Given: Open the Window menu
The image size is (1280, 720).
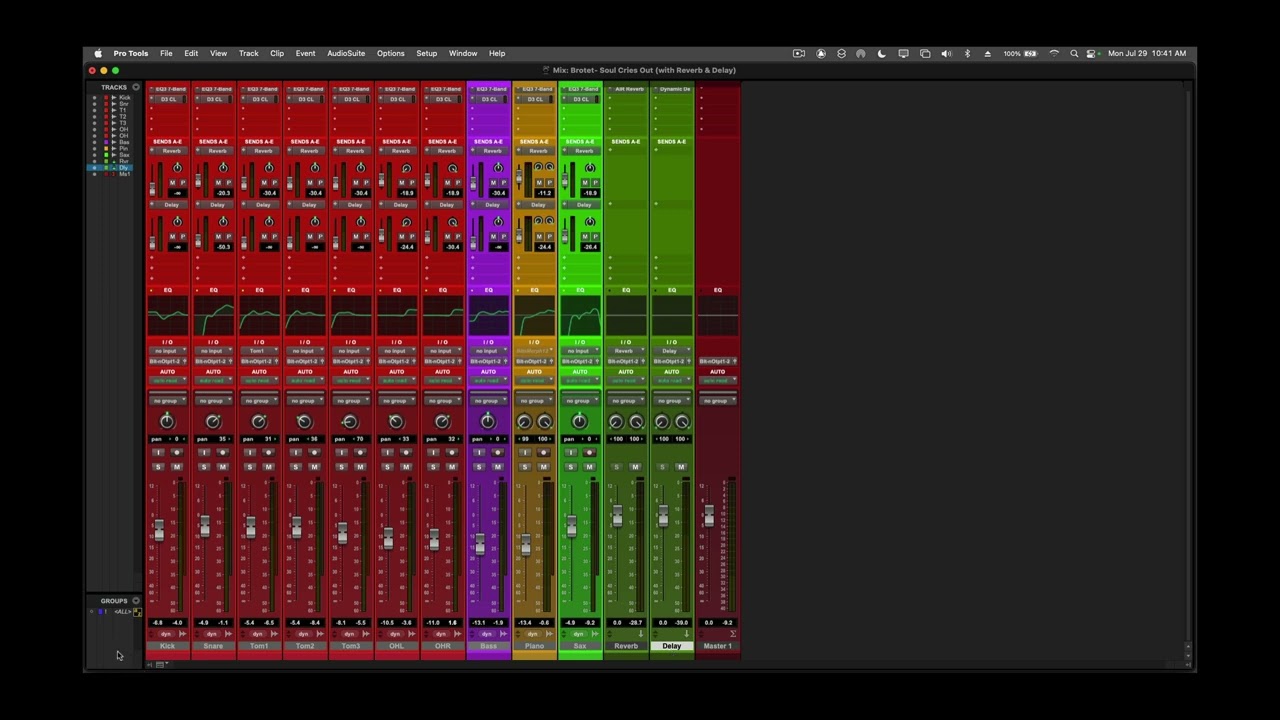Looking at the screenshot, I should [x=463, y=53].
